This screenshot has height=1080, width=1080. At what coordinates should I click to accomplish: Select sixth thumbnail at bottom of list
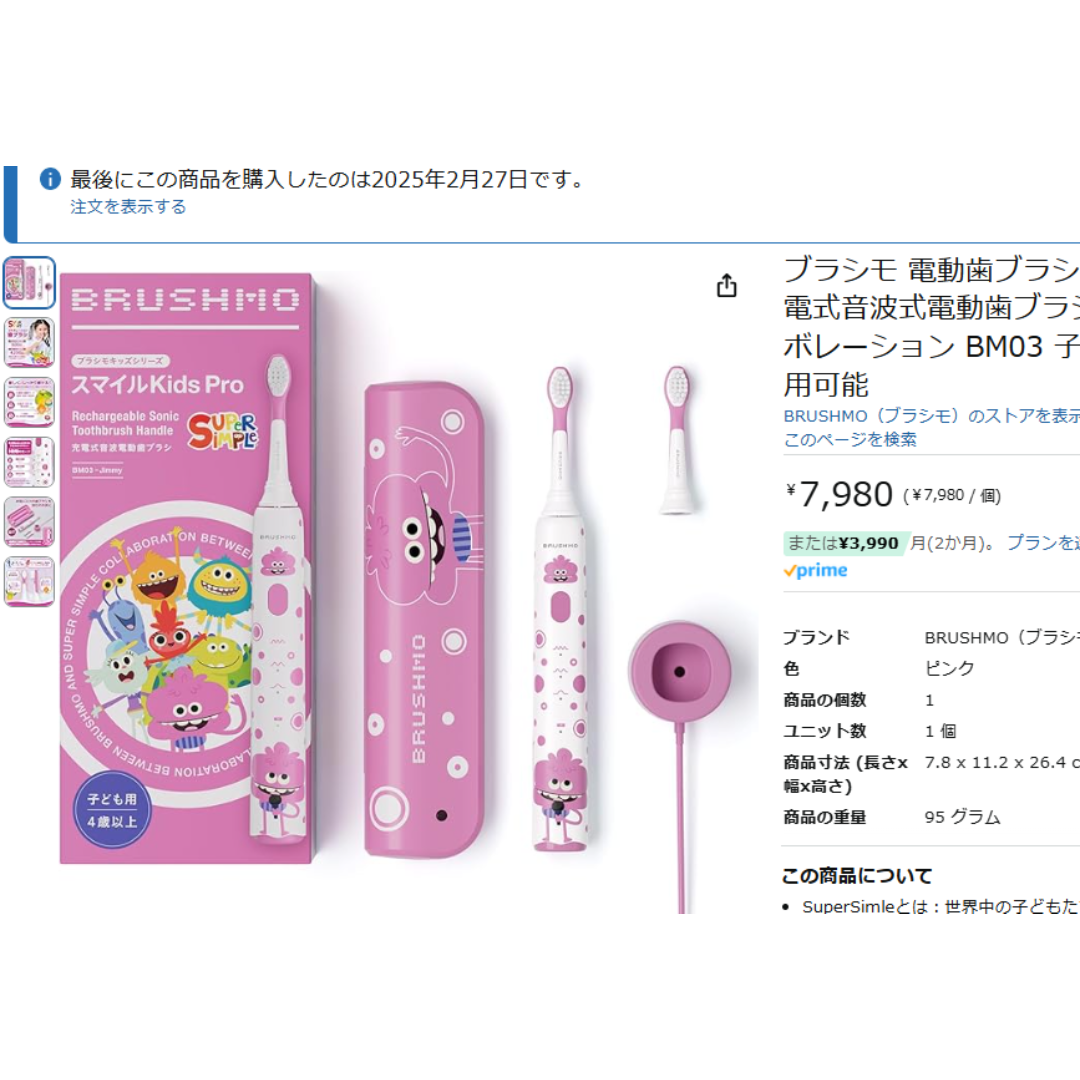29,582
